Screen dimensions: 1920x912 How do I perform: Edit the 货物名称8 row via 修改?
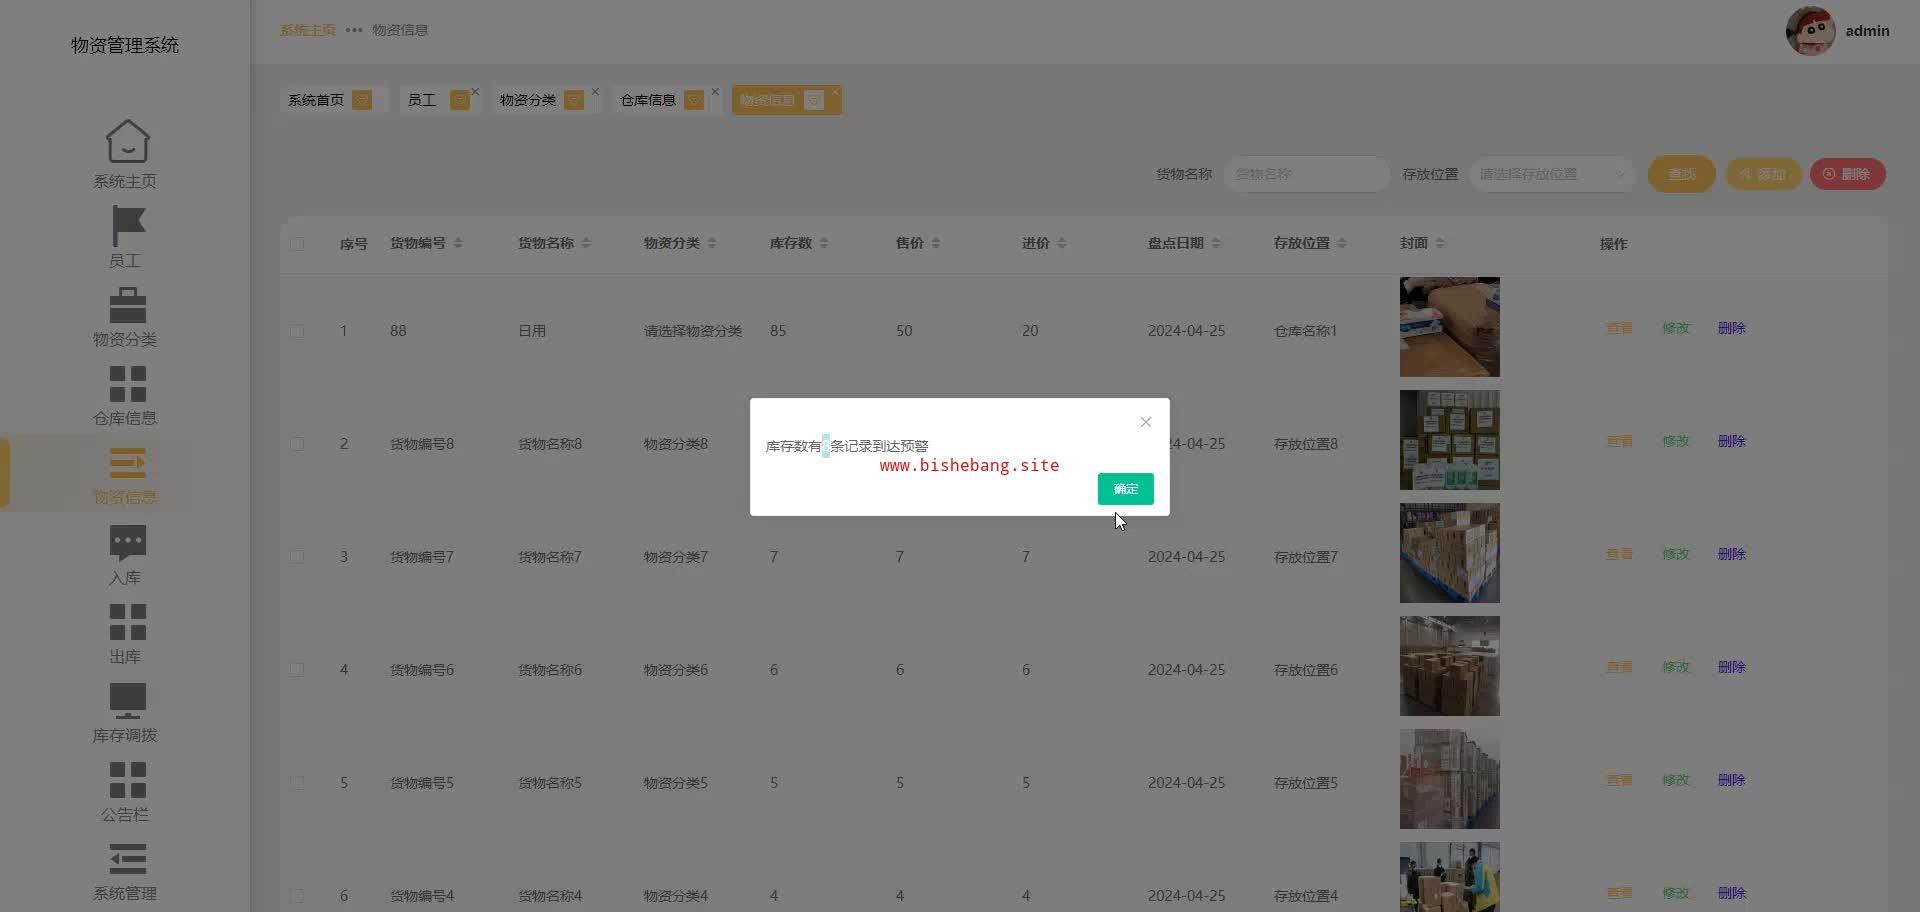(x=1676, y=441)
